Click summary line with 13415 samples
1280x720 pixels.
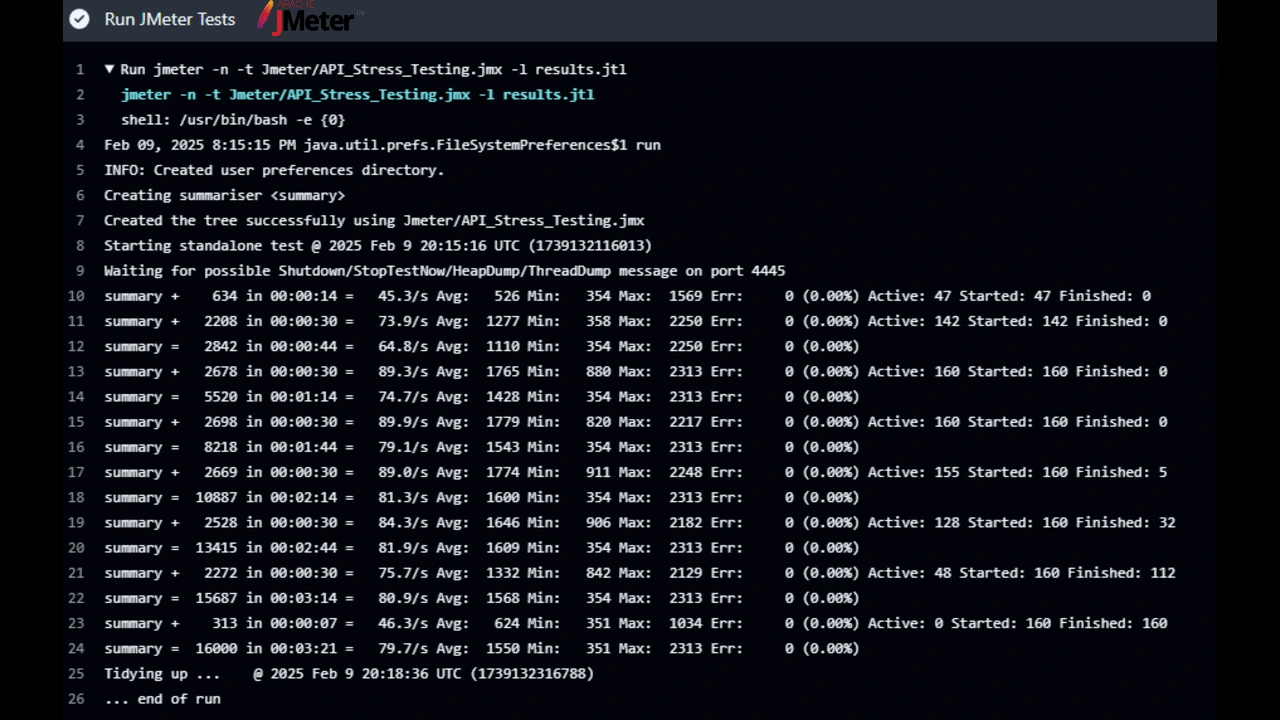coord(482,548)
